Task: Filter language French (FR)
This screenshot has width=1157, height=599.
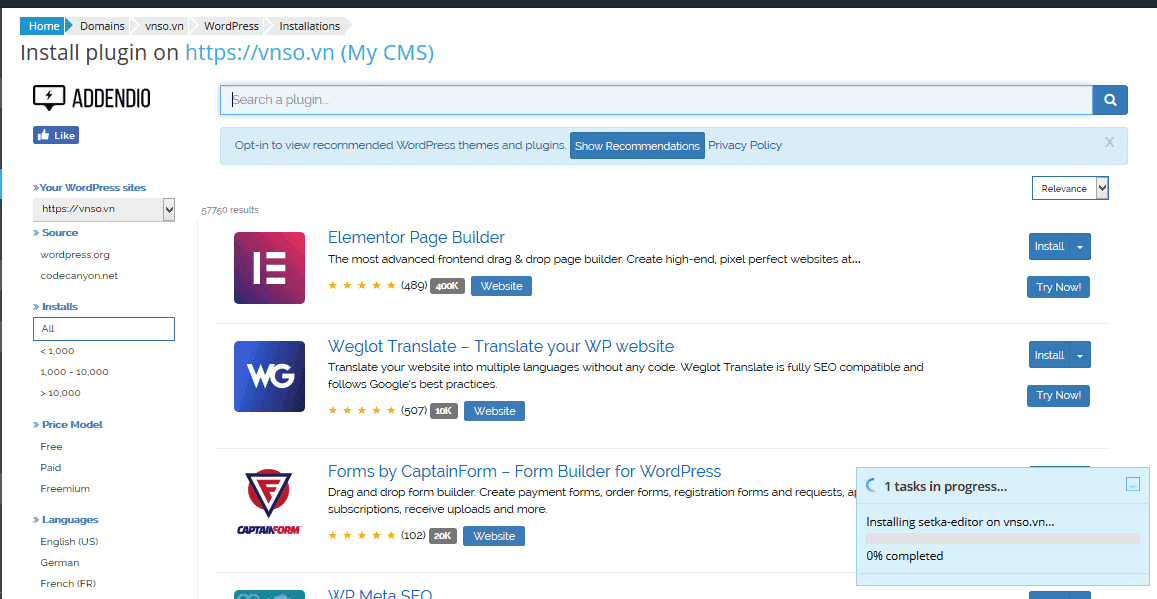Action: pyautogui.click(x=68, y=584)
